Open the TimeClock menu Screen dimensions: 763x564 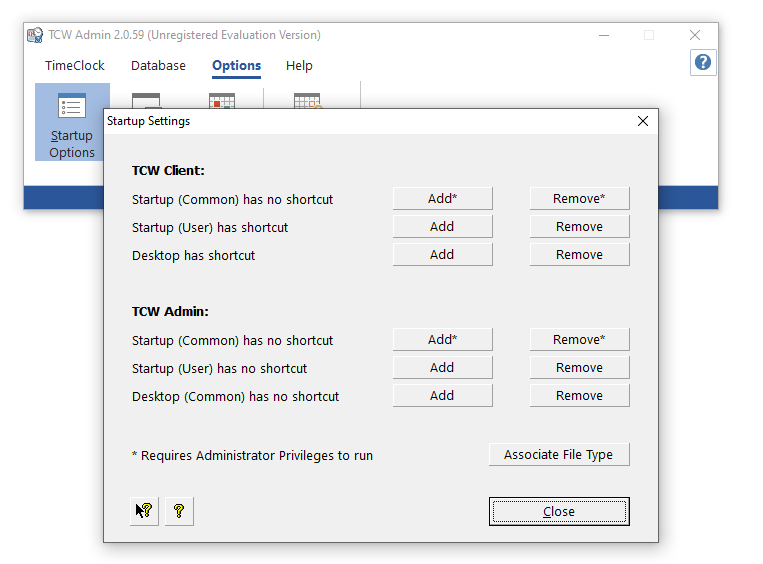click(x=75, y=66)
